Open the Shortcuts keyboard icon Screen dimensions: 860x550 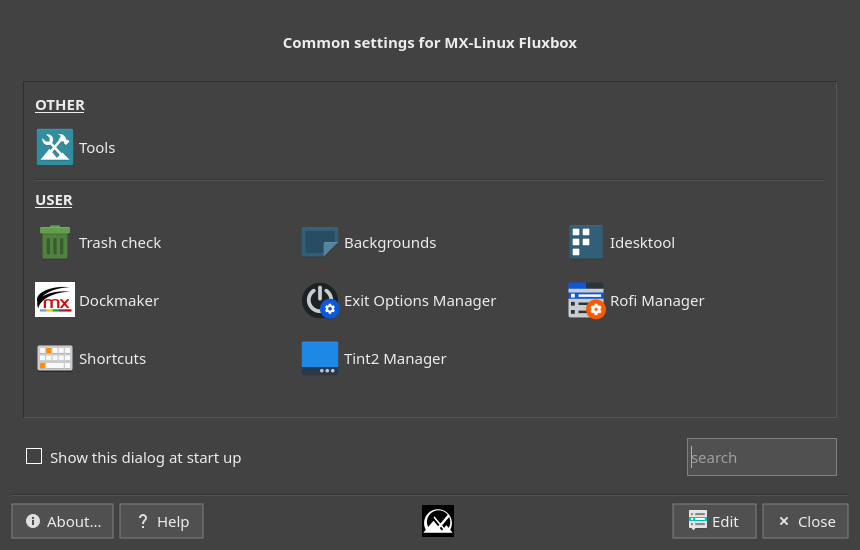(55, 358)
